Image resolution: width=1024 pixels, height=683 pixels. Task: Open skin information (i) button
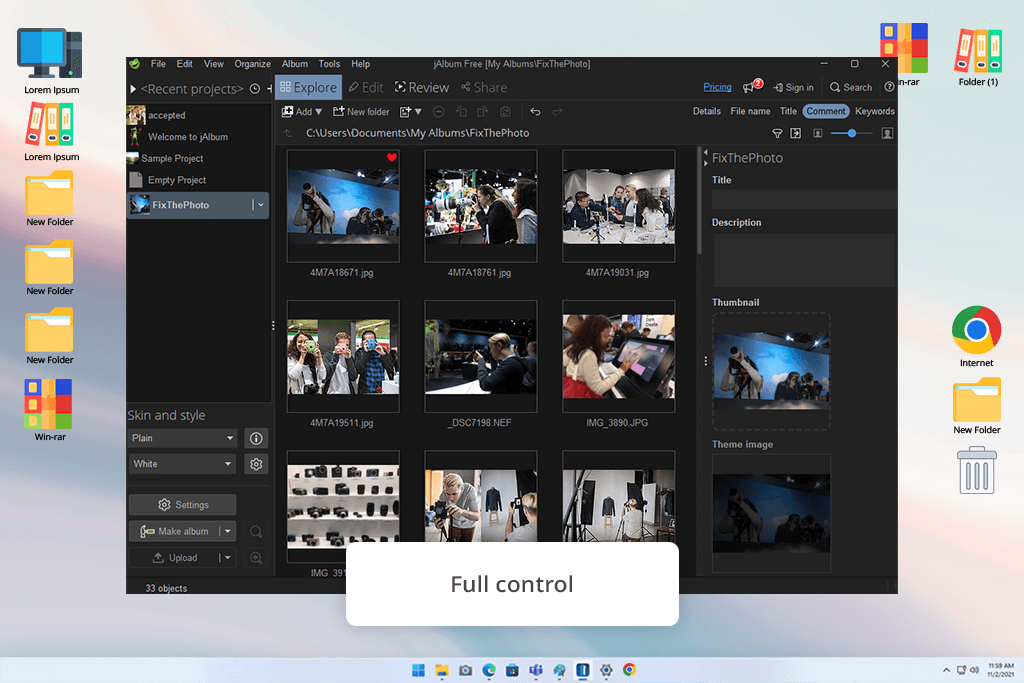coord(256,438)
